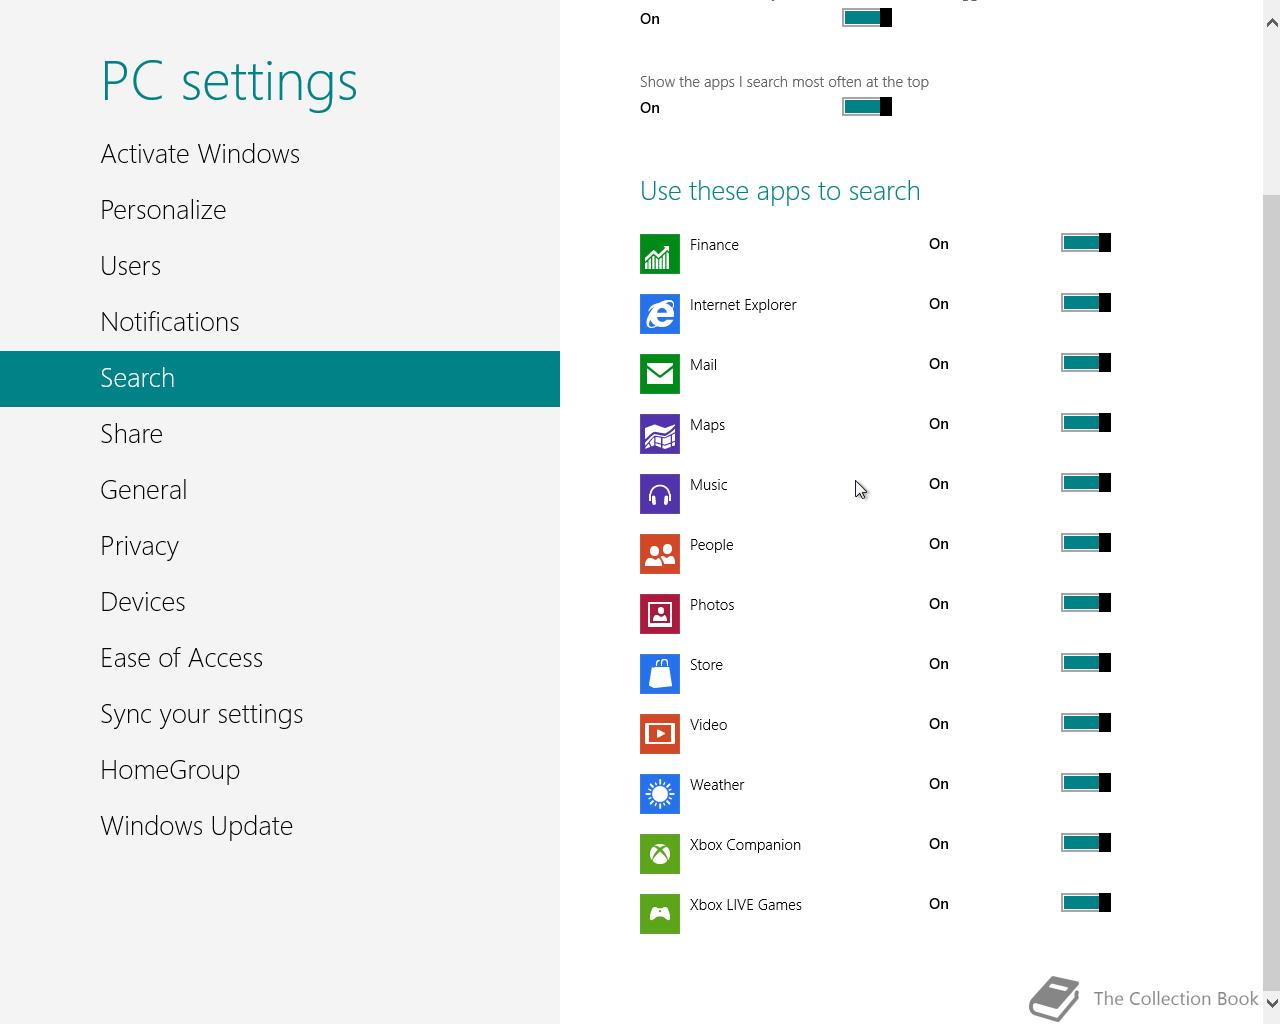Toggle Internet Explorer search switch
This screenshot has width=1280, height=1024.
tap(1086, 303)
